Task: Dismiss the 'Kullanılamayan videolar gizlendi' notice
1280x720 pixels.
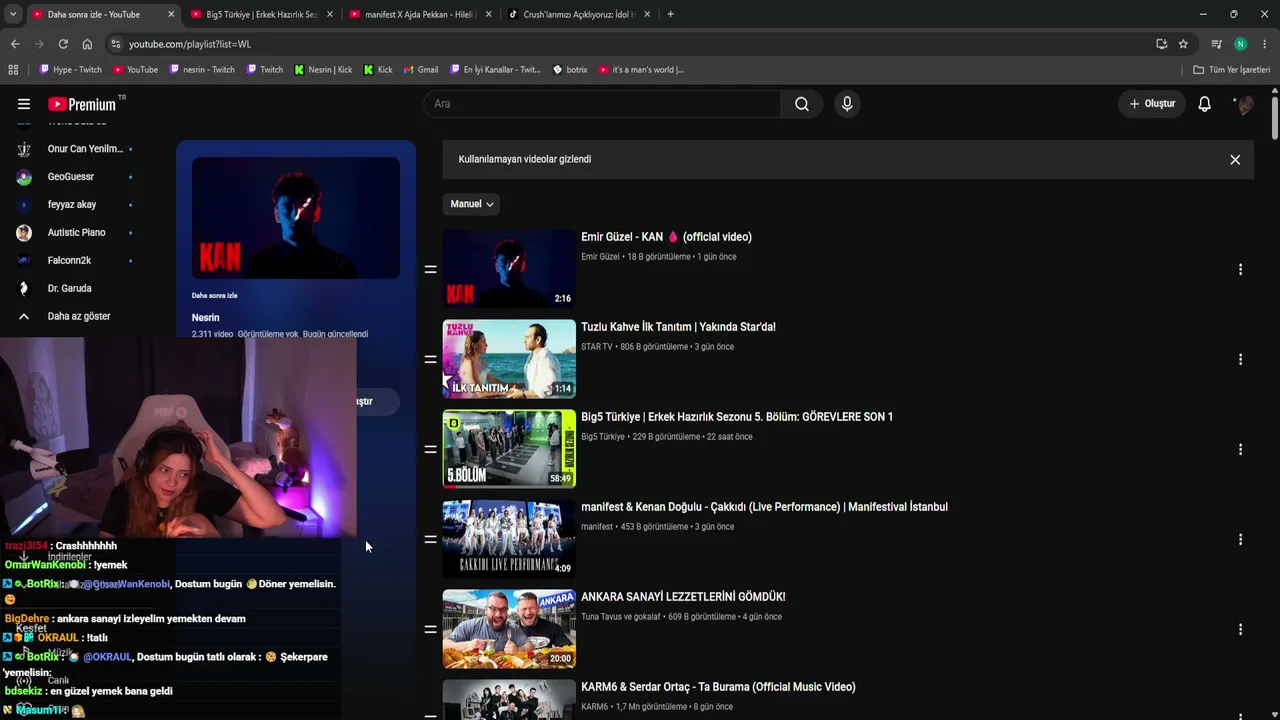Action: click(x=1235, y=159)
